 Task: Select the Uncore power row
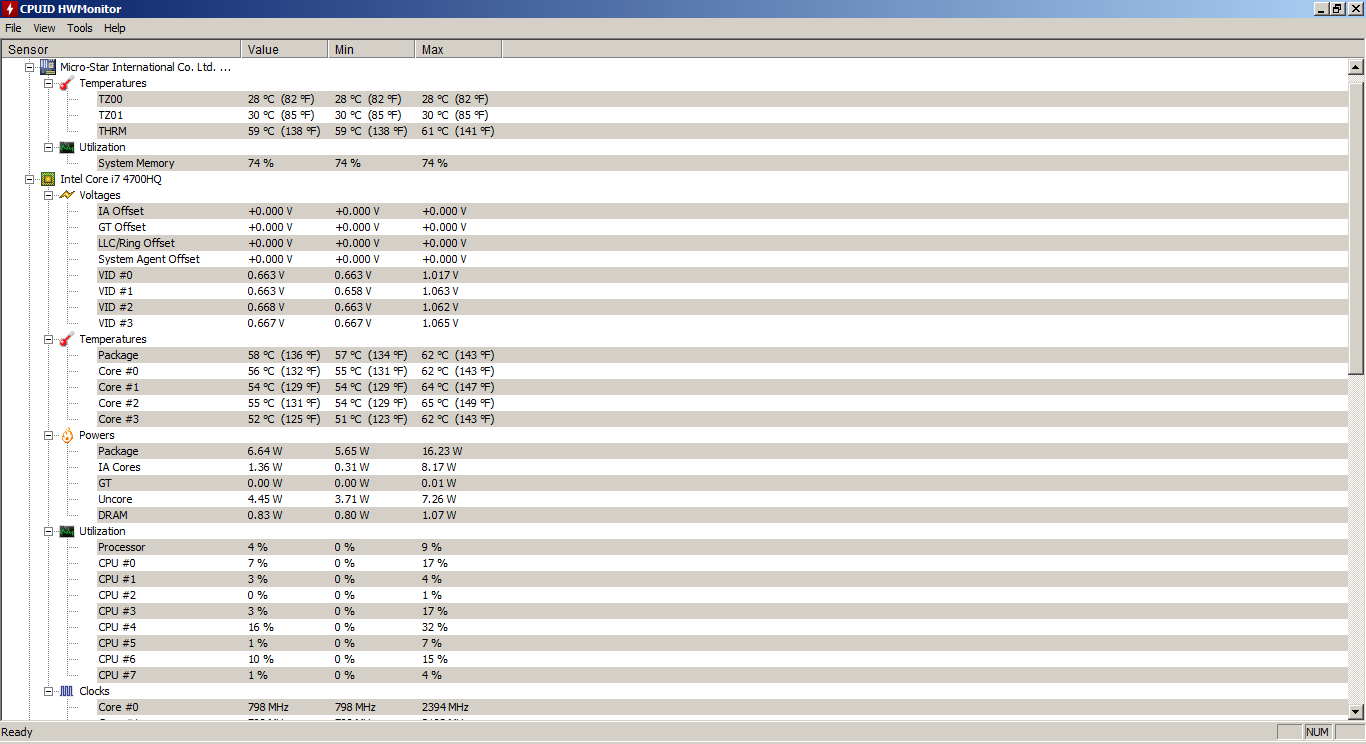pyautogui.click(x=721, y=499)
